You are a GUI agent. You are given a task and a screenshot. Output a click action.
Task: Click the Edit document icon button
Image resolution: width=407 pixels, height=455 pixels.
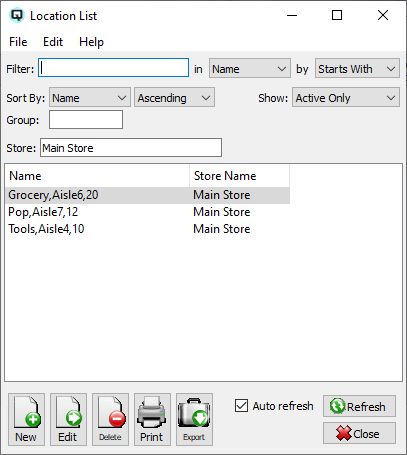click(x=68, y=419)
